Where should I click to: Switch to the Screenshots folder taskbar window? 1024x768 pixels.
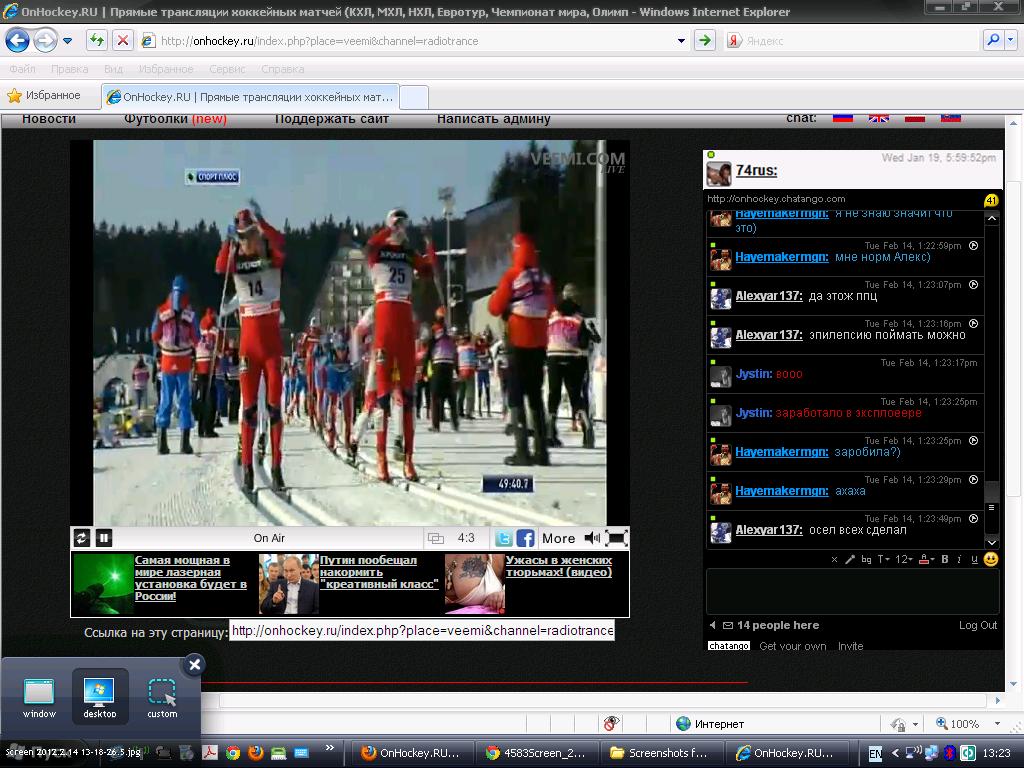[660, 753]
